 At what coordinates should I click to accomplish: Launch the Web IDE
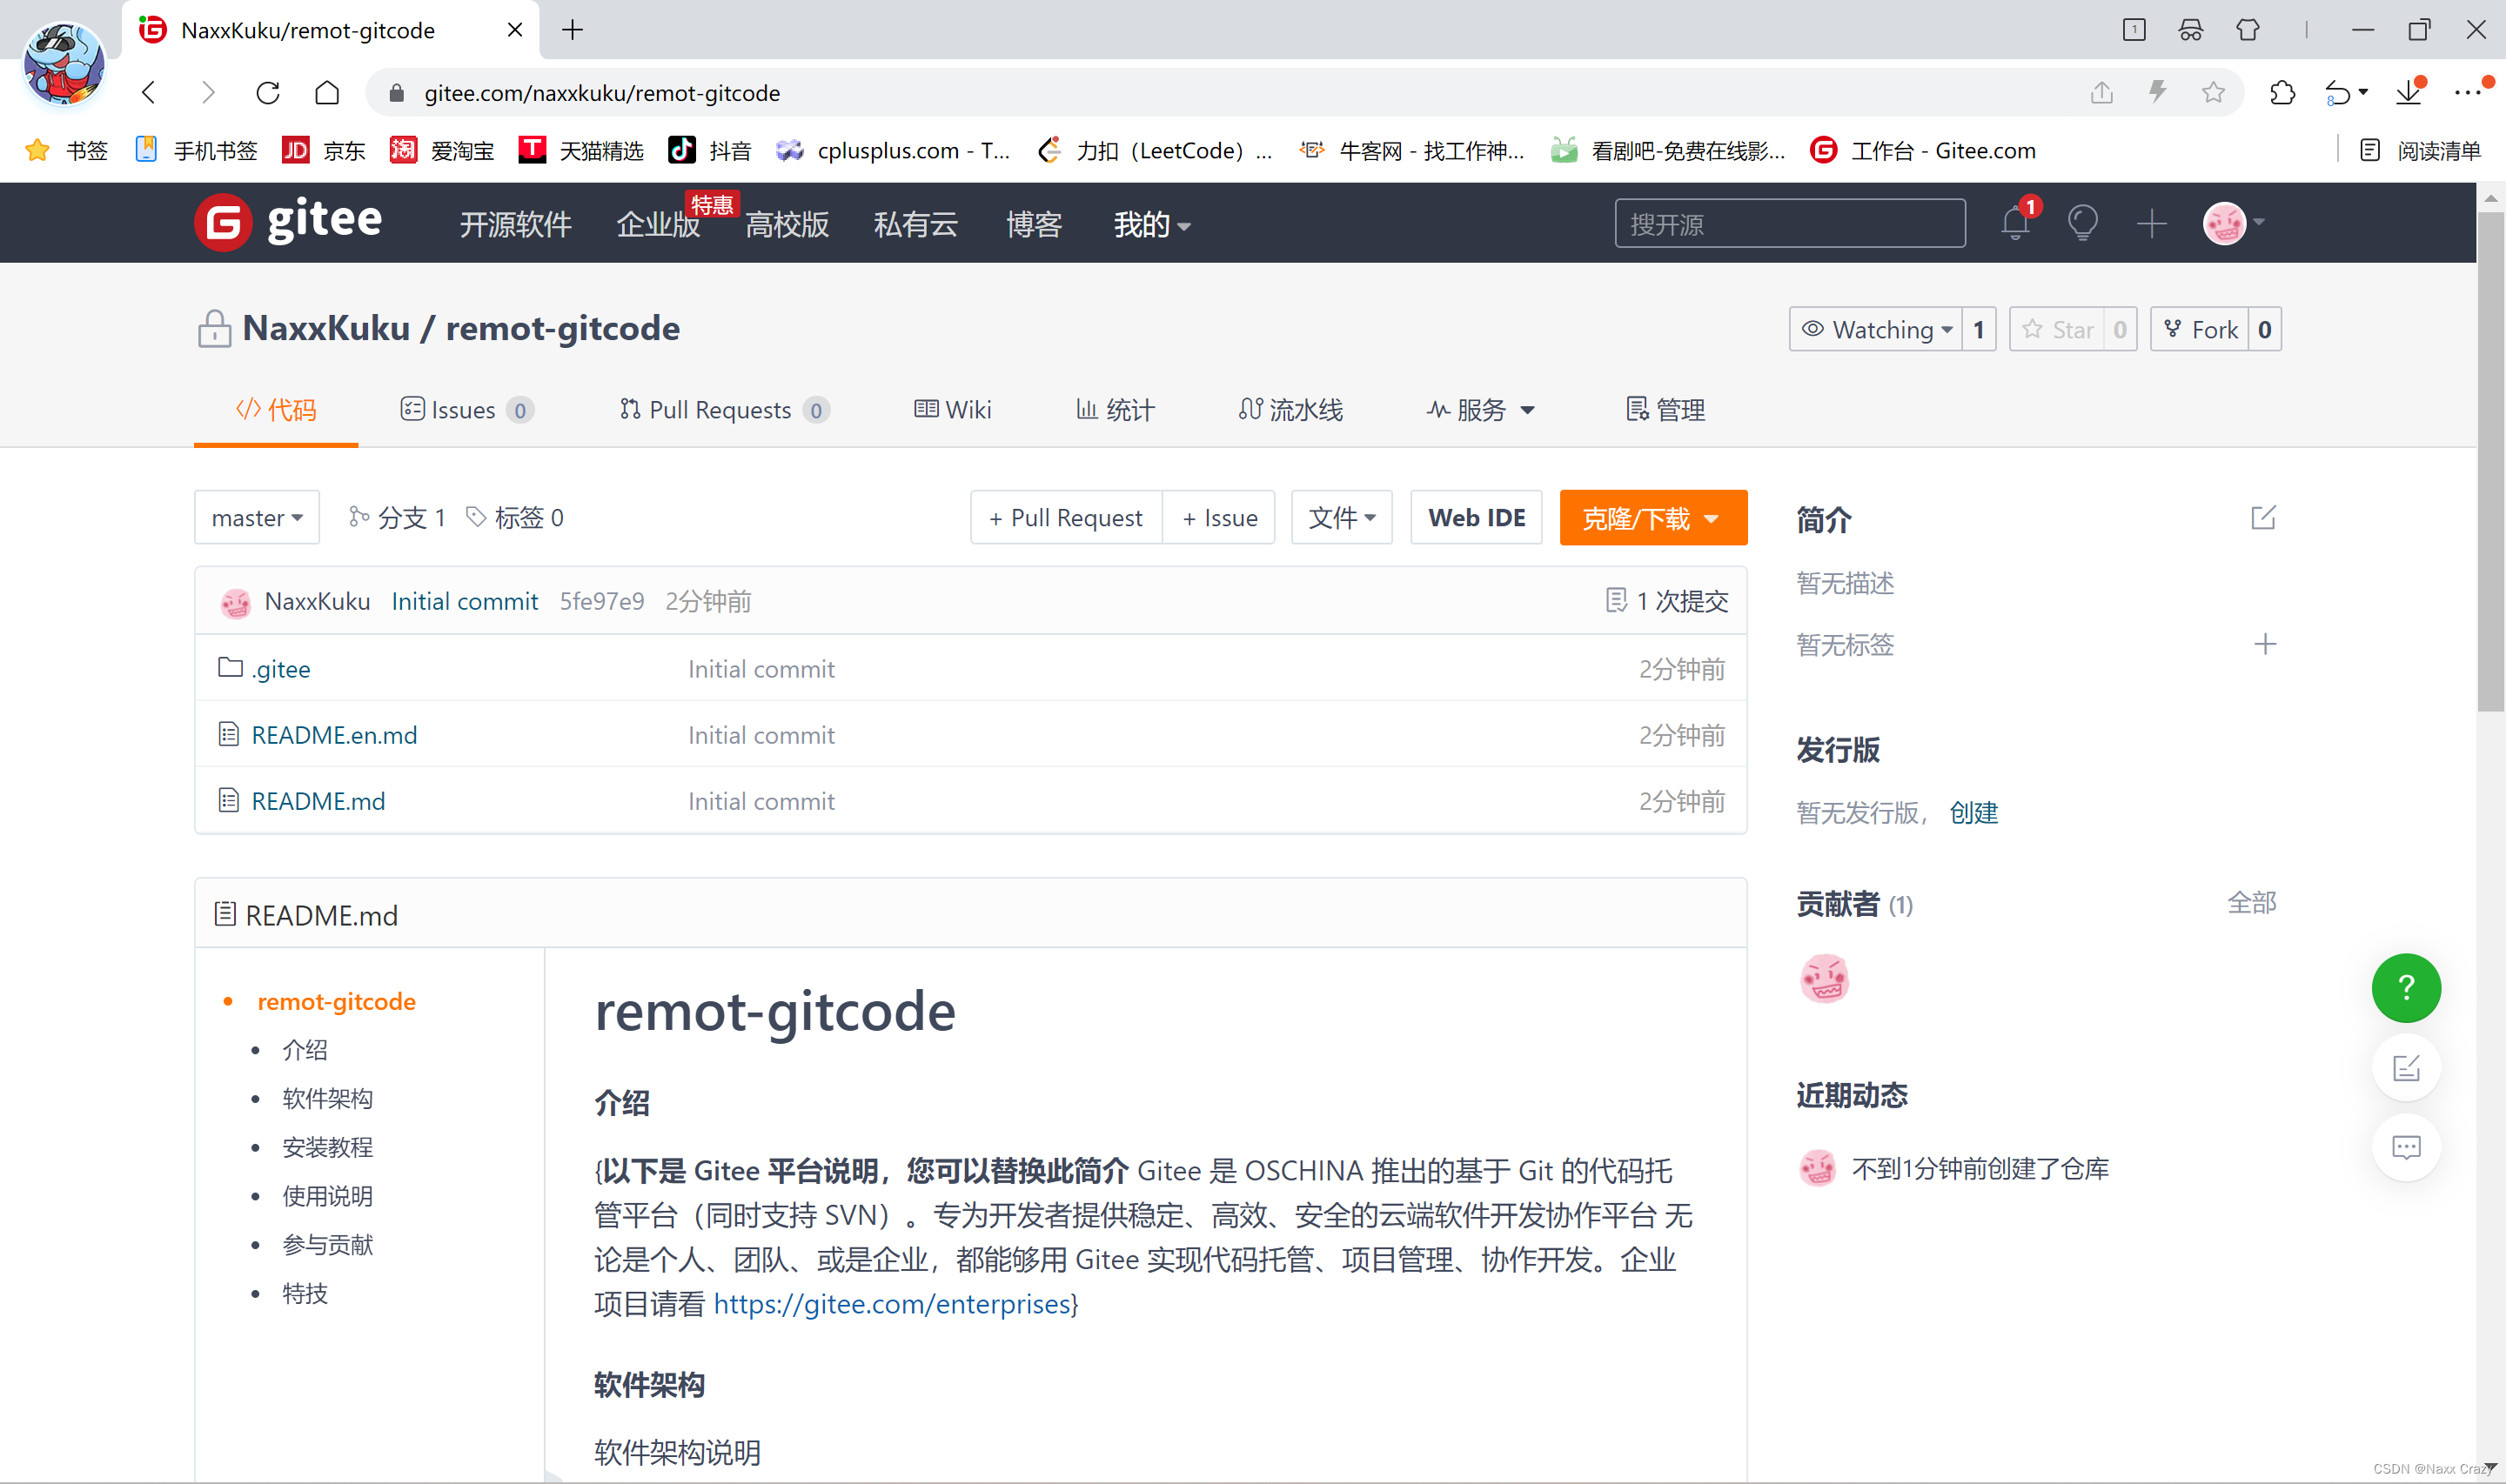(x=1476, y=517)
